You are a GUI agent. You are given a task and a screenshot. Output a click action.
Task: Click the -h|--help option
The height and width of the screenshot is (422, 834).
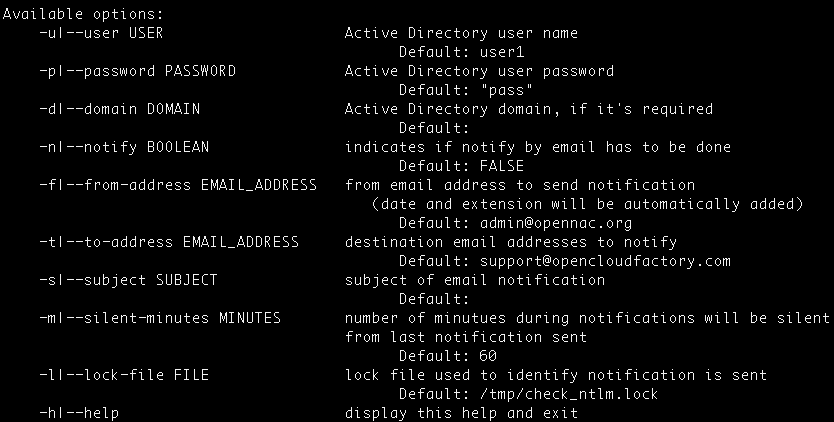(x=79, y=413)
